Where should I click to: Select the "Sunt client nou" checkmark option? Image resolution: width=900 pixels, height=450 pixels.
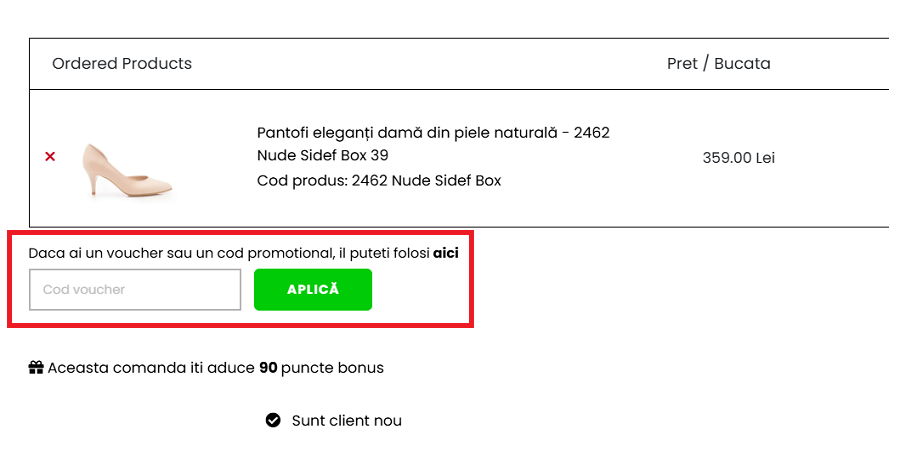273,421
